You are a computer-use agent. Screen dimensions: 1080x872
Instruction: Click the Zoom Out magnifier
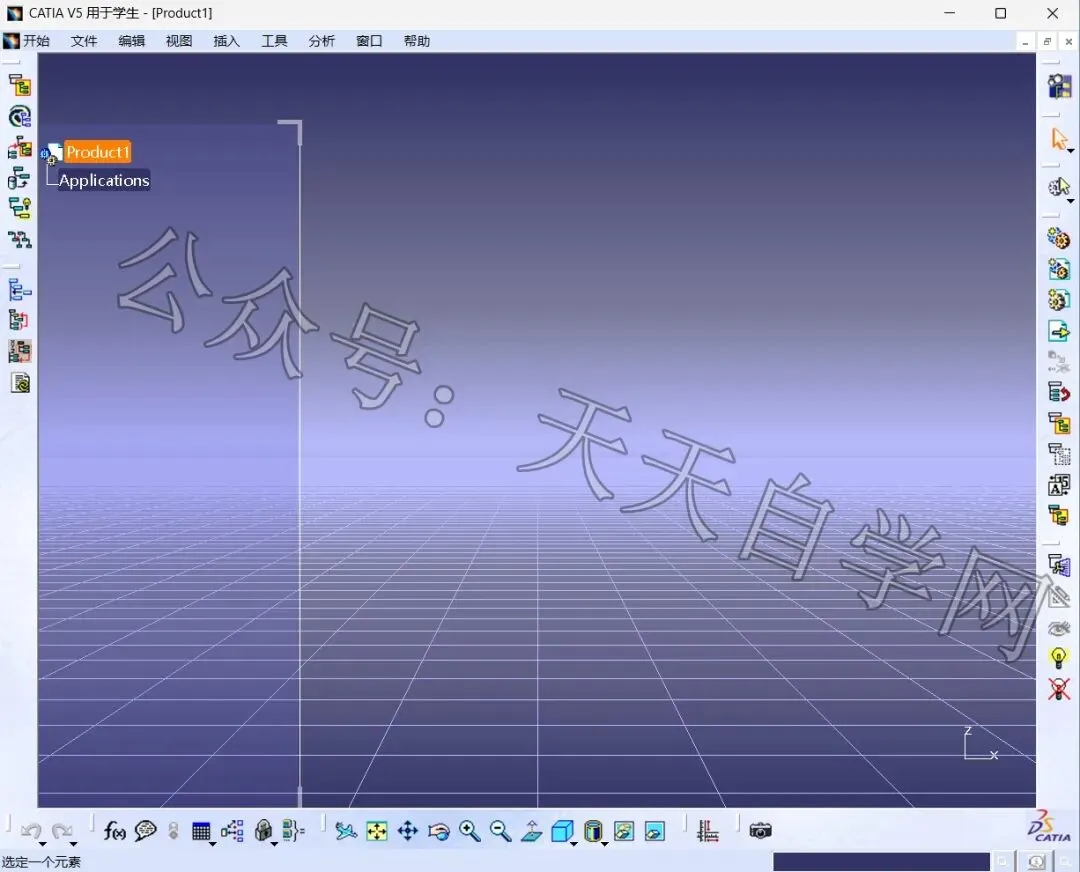pyautogui.click(x=501, y=831)
